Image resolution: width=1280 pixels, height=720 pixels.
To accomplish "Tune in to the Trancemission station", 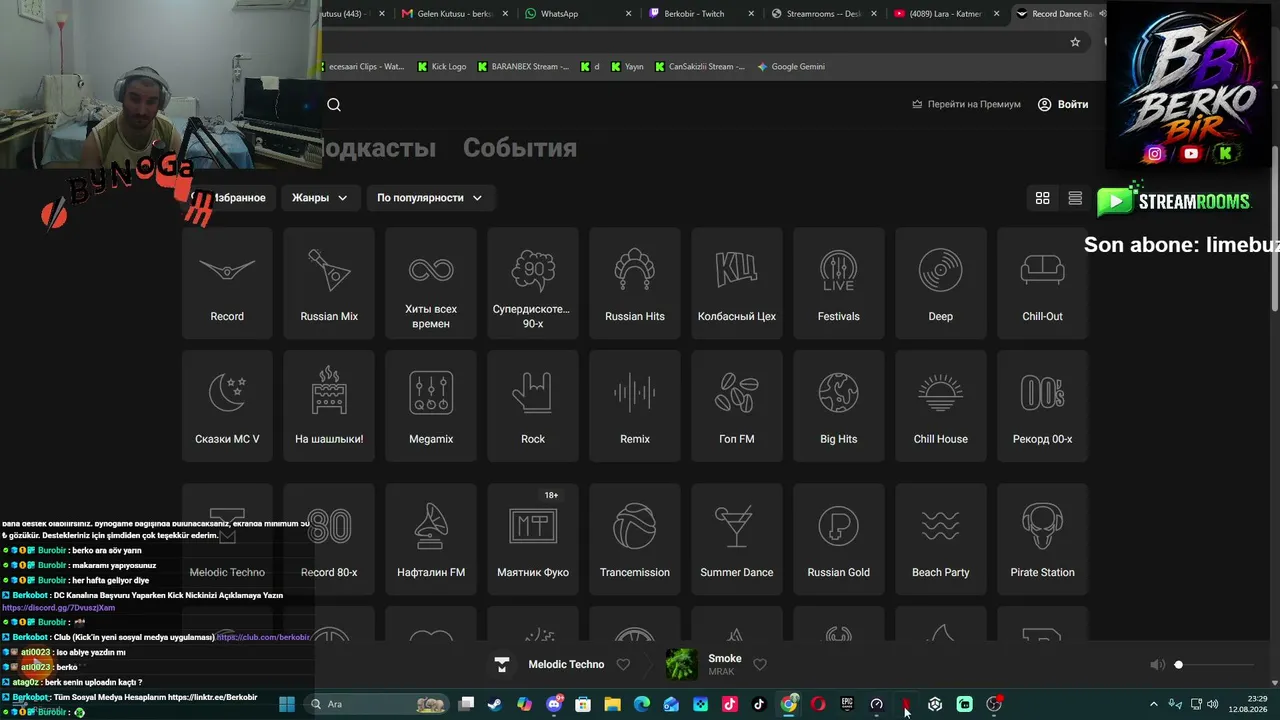I will point(635,539).
